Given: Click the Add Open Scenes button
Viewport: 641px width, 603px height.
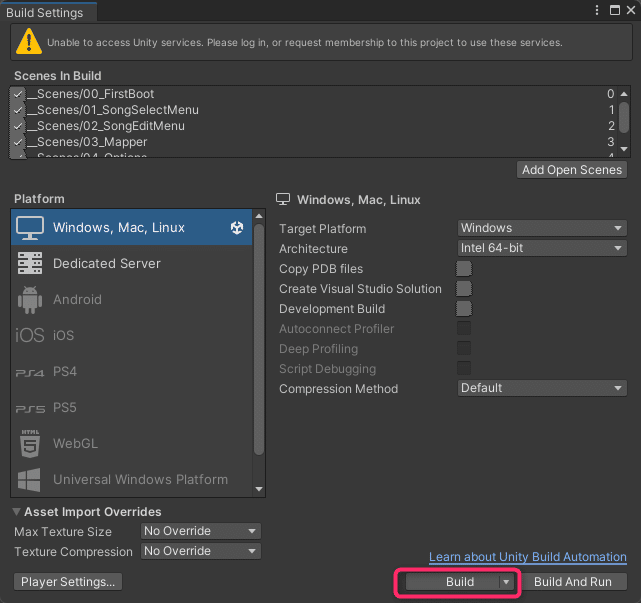Looking at the screenshot, I should (x=572, y=170).
